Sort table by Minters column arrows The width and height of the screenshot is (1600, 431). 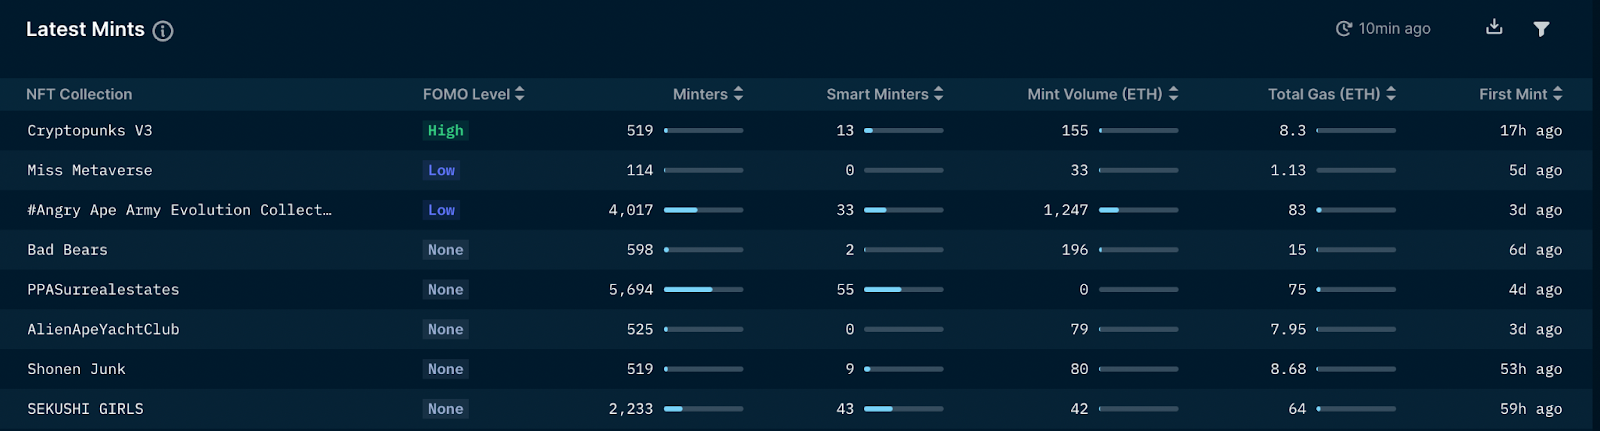[x=738, y=94]
